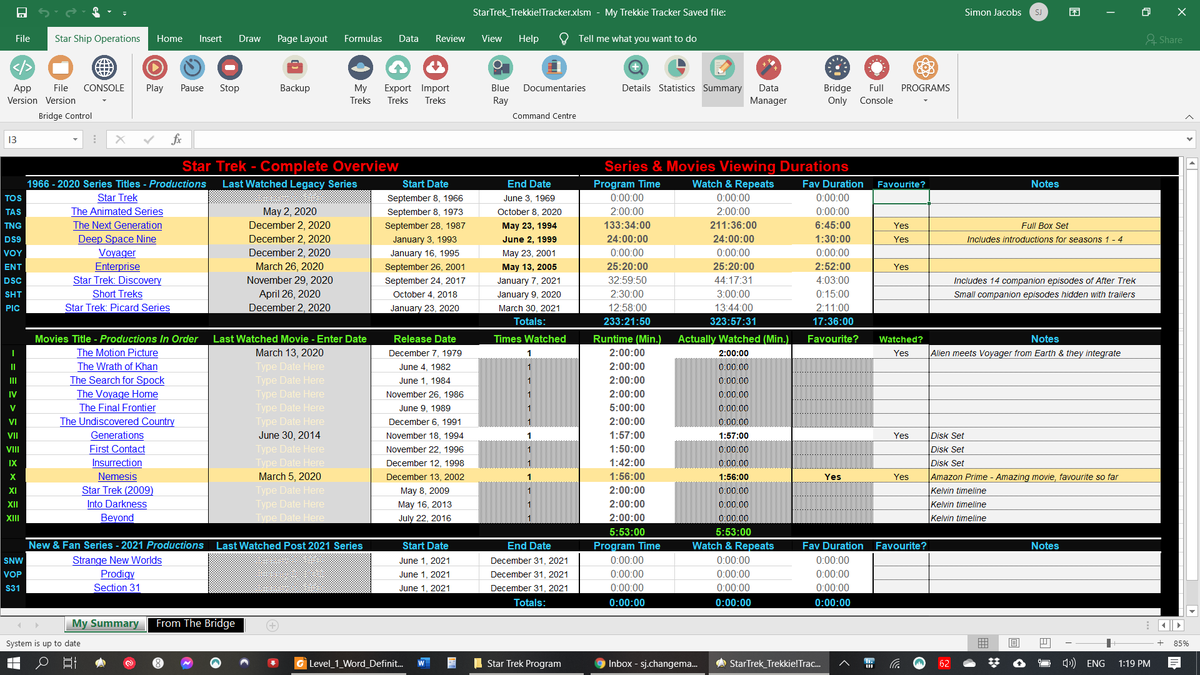The width and height of the screenshot is (1200, 675).
Task: Click the Stop icon in ribbon
Action: point(229,68)
